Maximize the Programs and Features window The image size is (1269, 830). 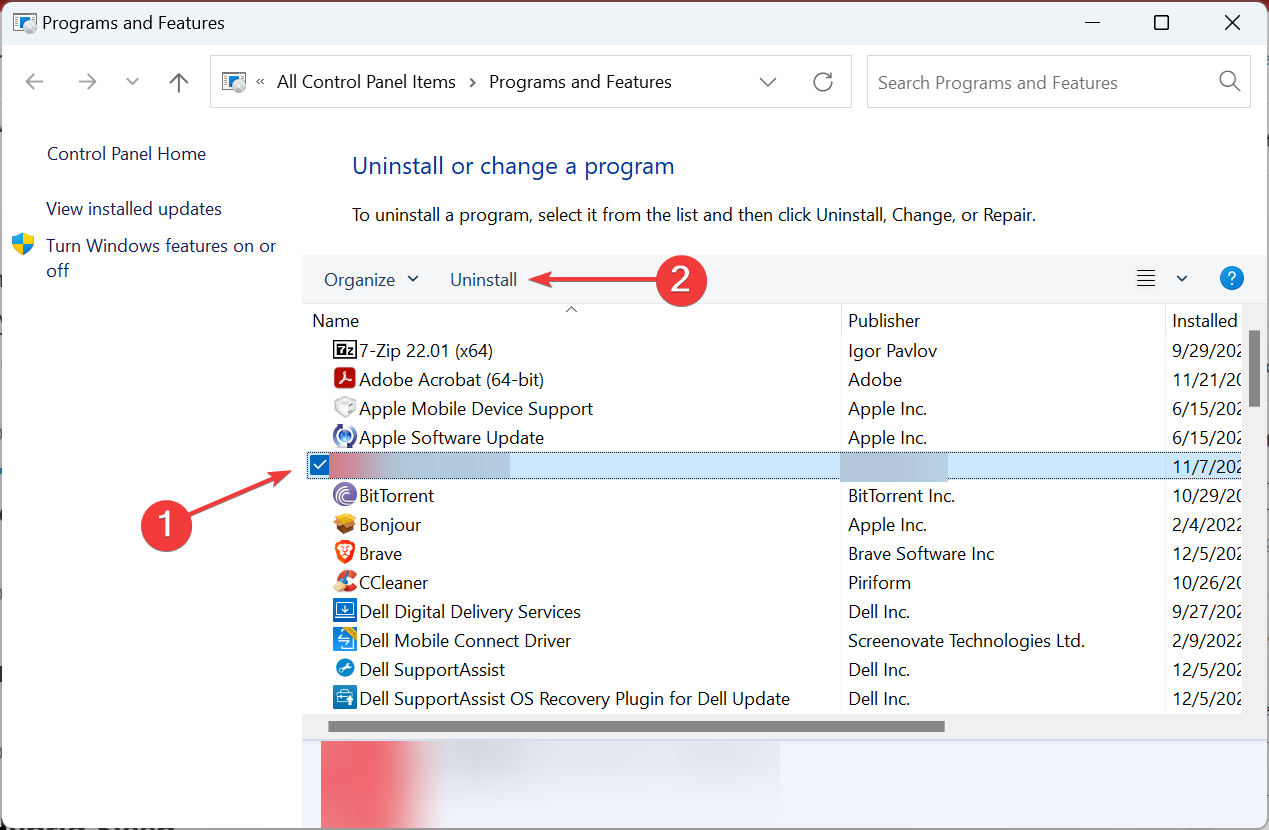click(1161, 23)
